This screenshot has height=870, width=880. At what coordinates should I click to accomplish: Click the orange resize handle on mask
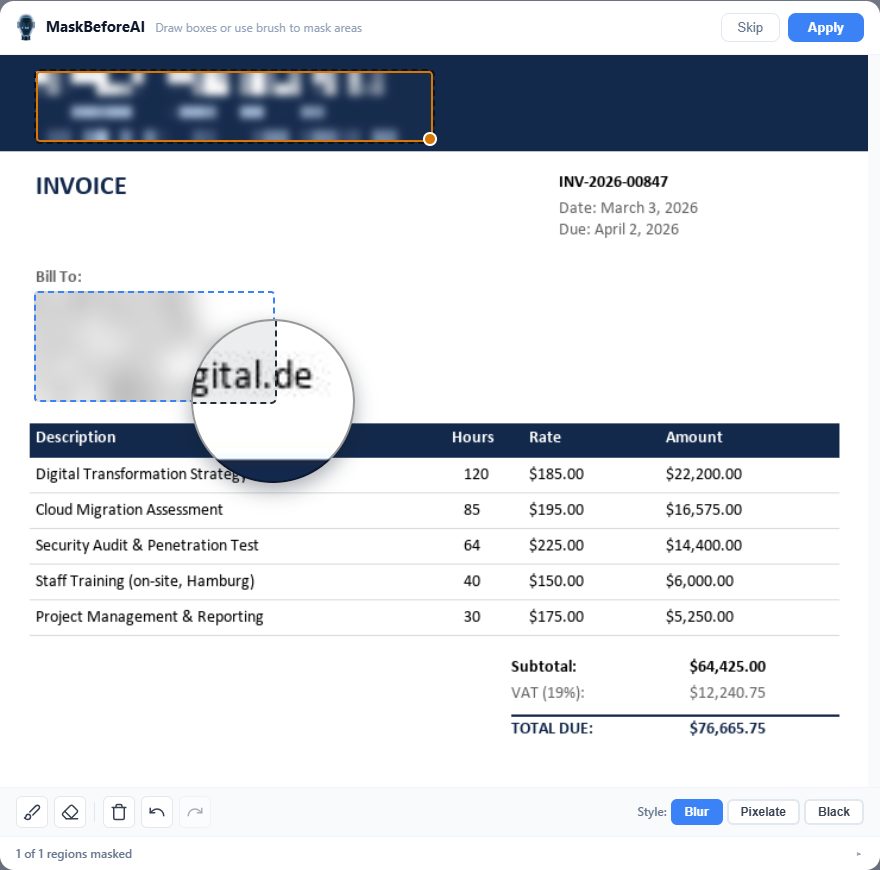[x=429, y=139]
